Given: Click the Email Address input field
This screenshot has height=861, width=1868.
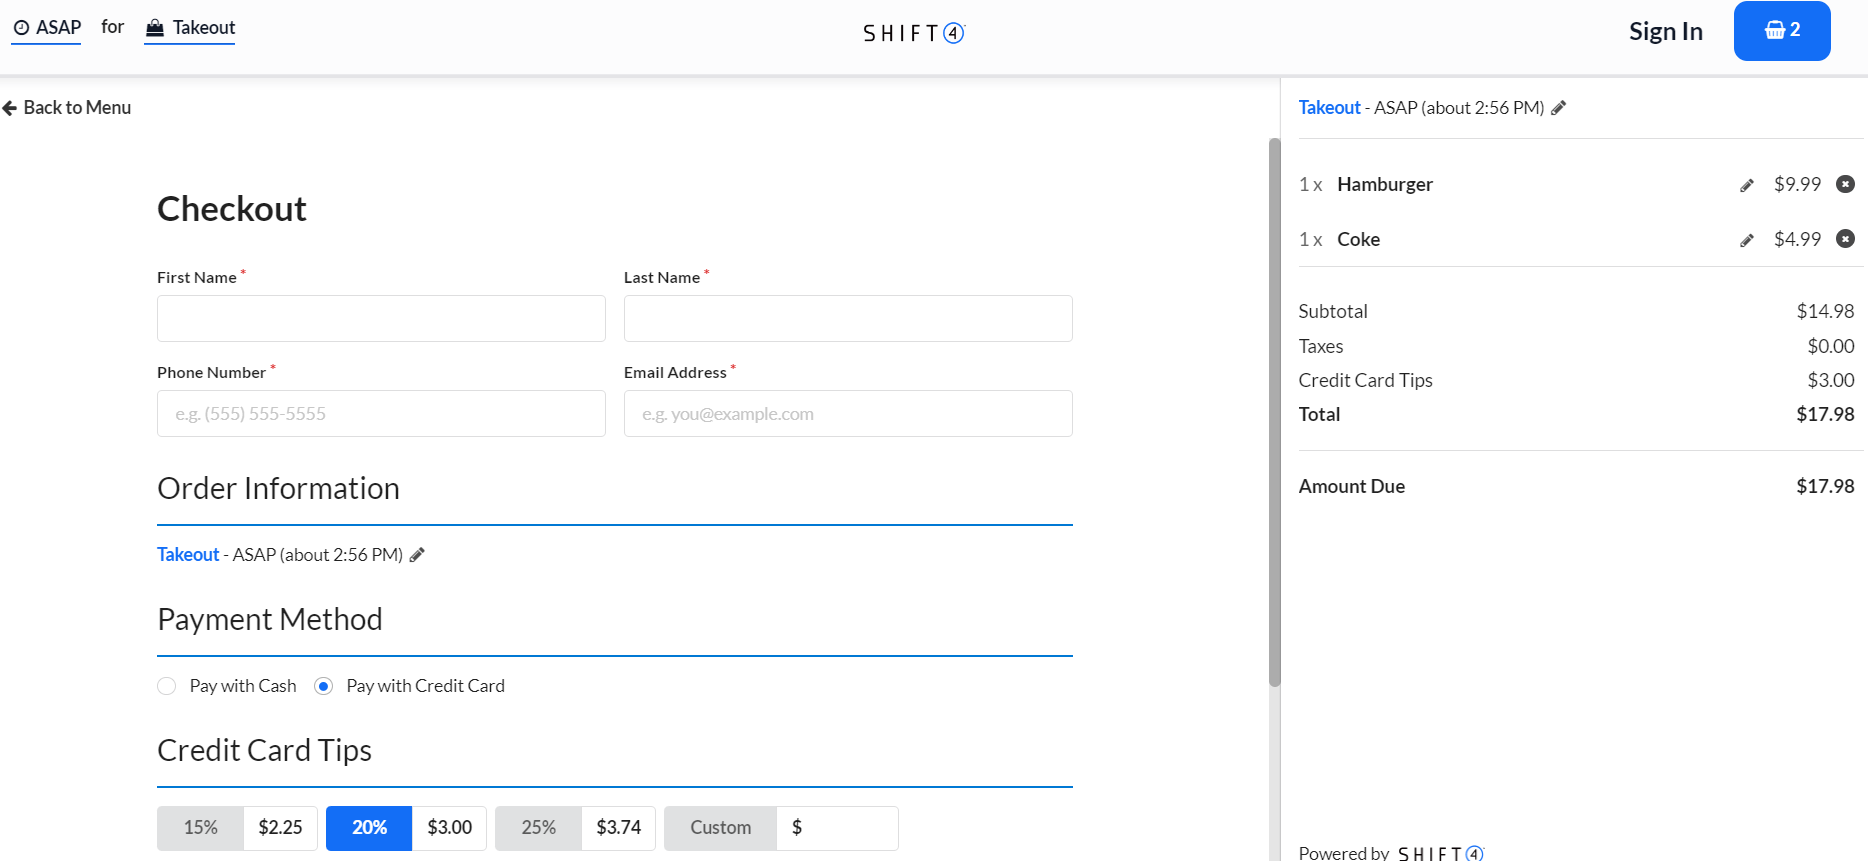Looking at the screenshot, I should pyautogui.click(x=847, y=414).
